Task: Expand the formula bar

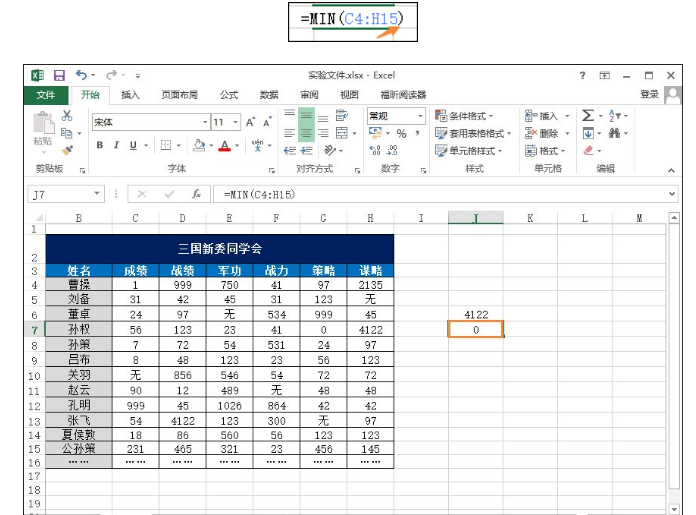Action: click(x=672, y=194)
